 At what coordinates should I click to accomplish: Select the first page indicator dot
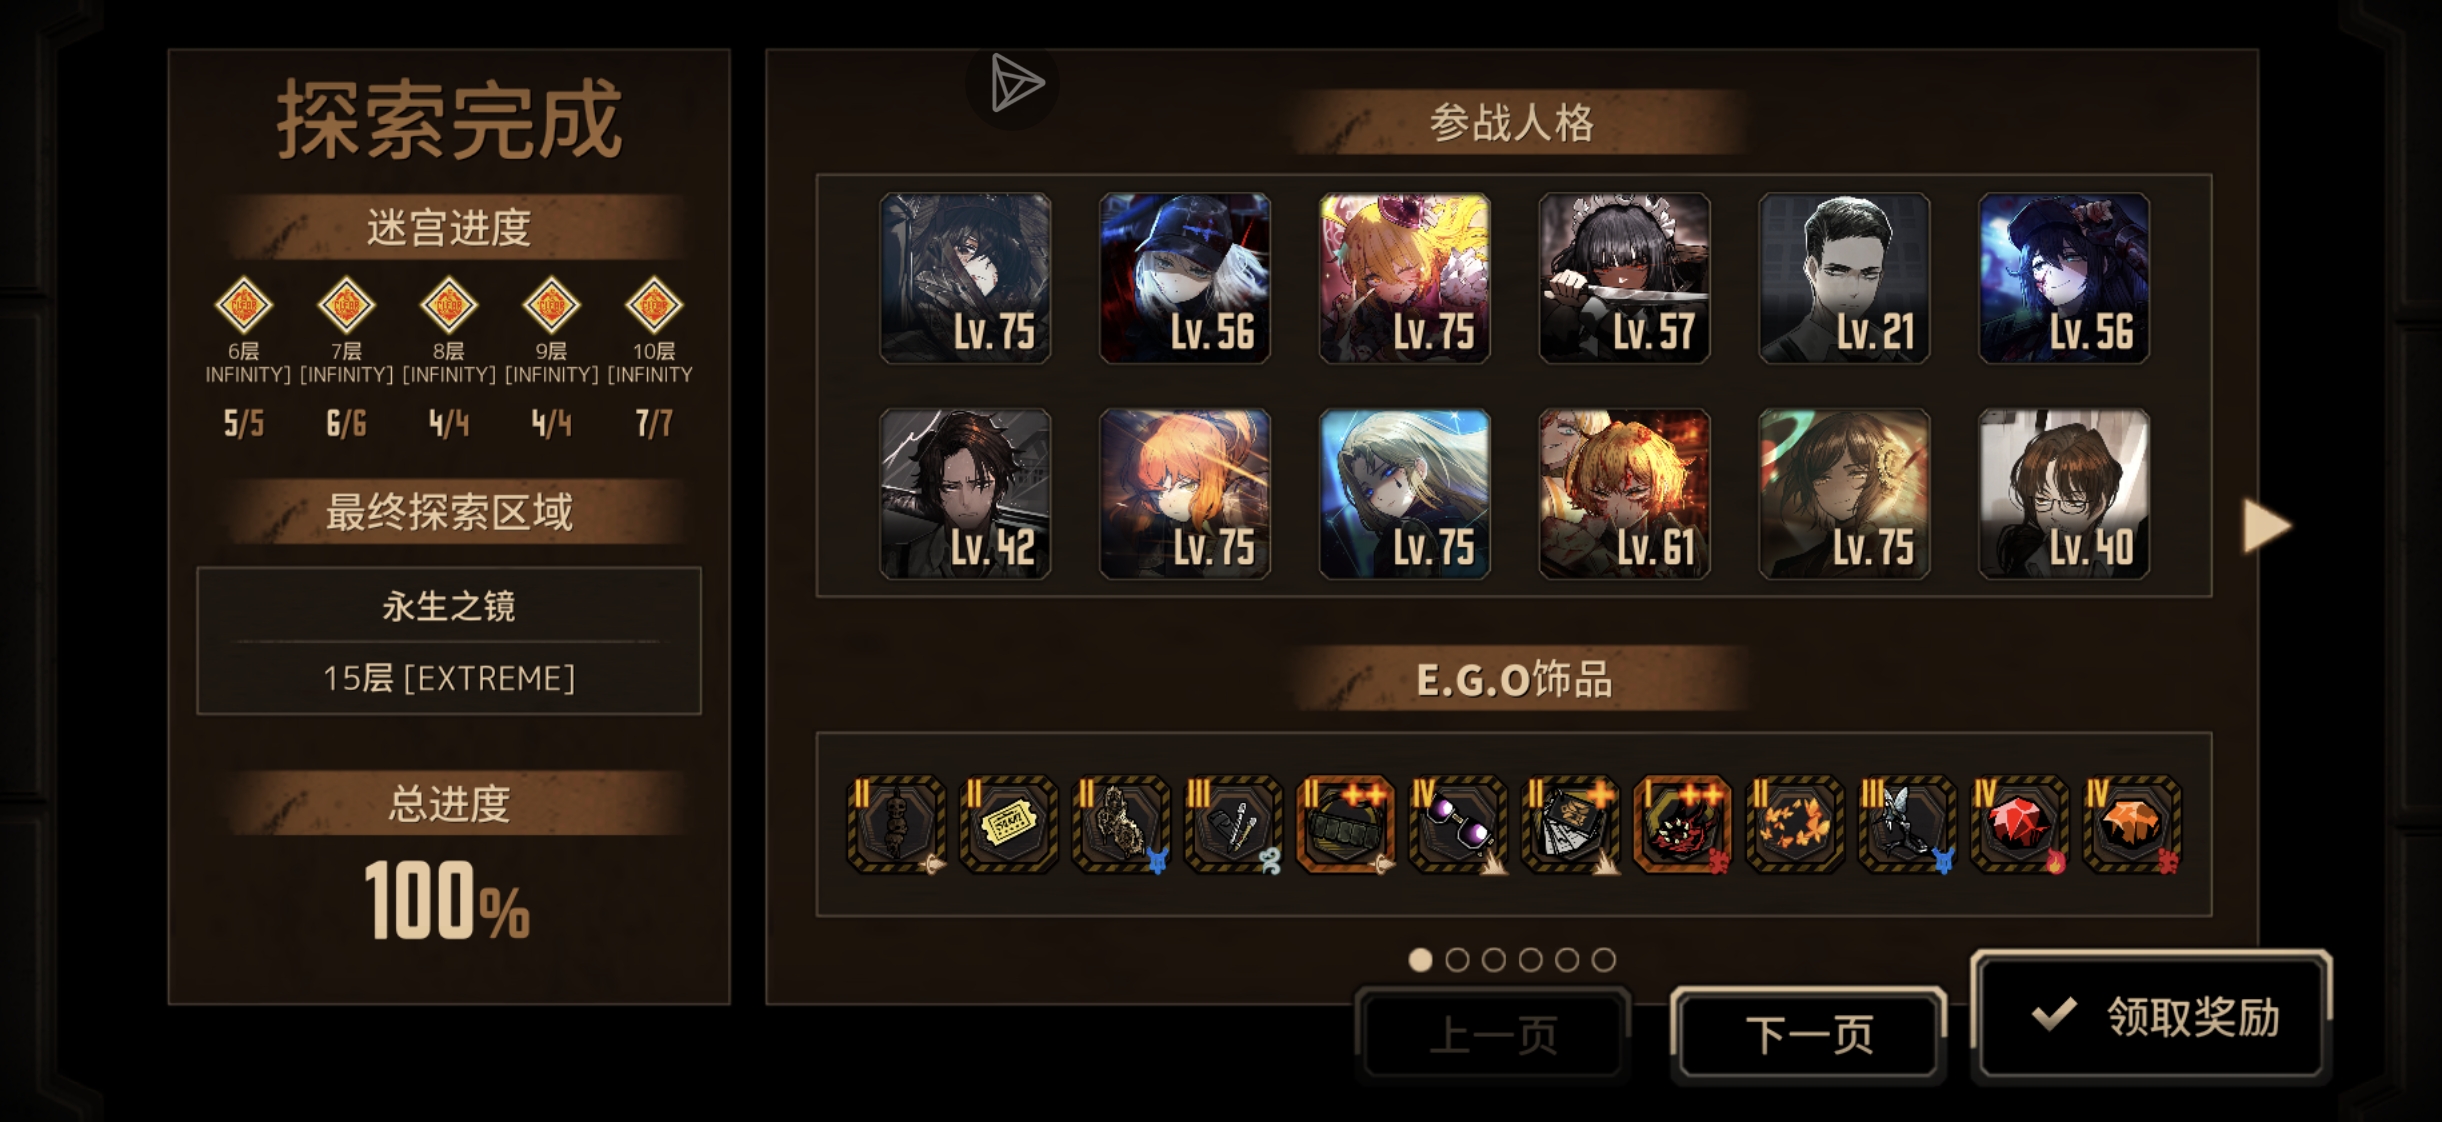pos(1420,960)
